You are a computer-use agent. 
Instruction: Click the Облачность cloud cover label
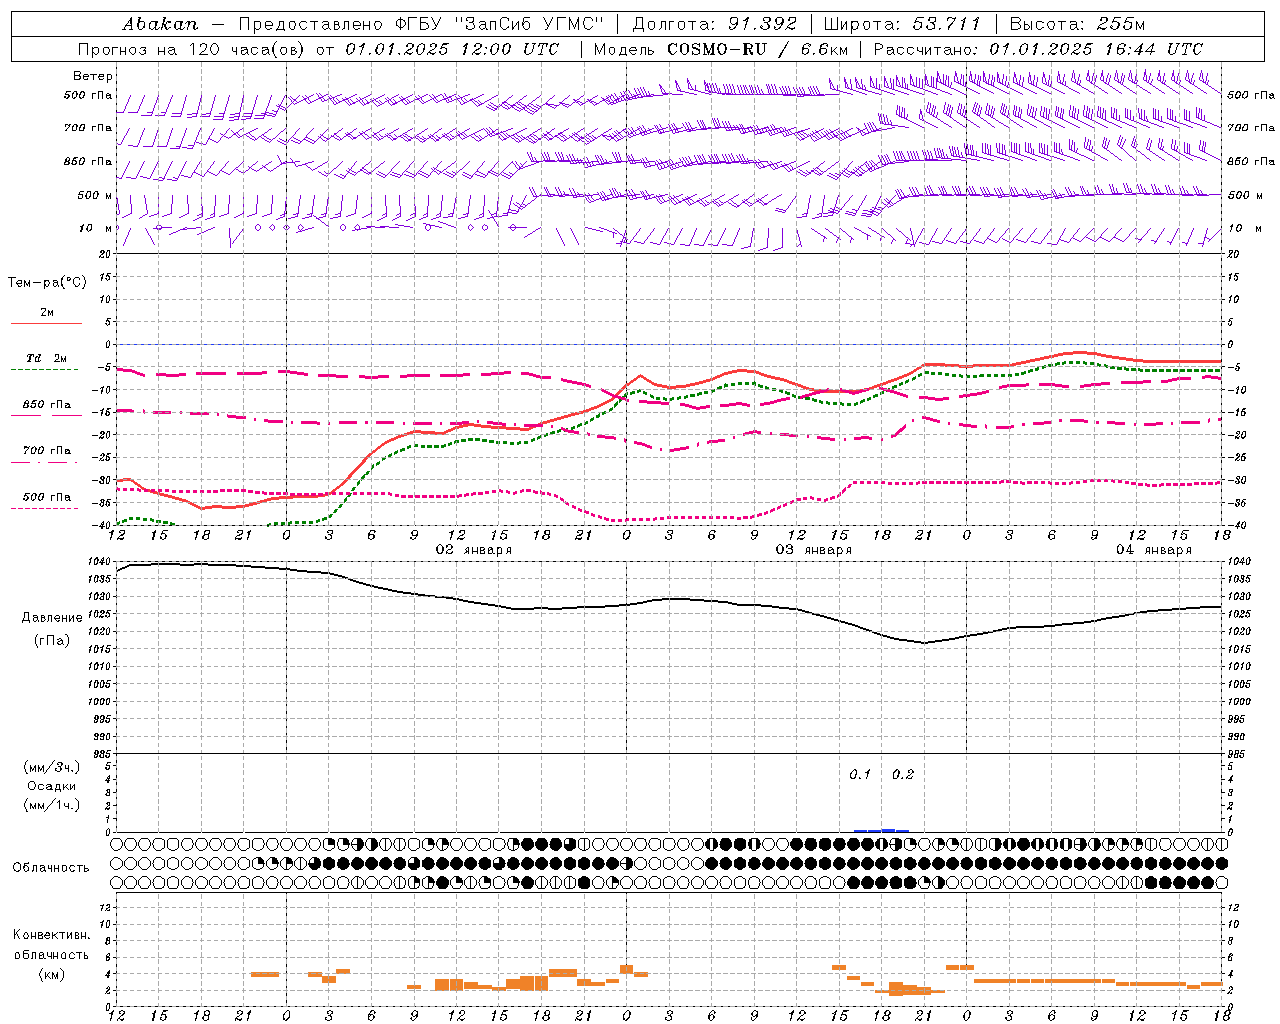pyautogui.click(x=51, y=867)
